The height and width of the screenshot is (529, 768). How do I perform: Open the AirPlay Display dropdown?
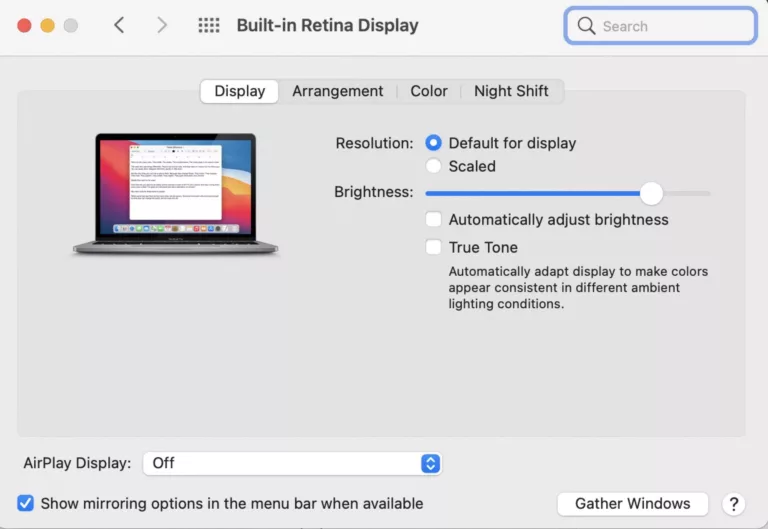[291, 463]
